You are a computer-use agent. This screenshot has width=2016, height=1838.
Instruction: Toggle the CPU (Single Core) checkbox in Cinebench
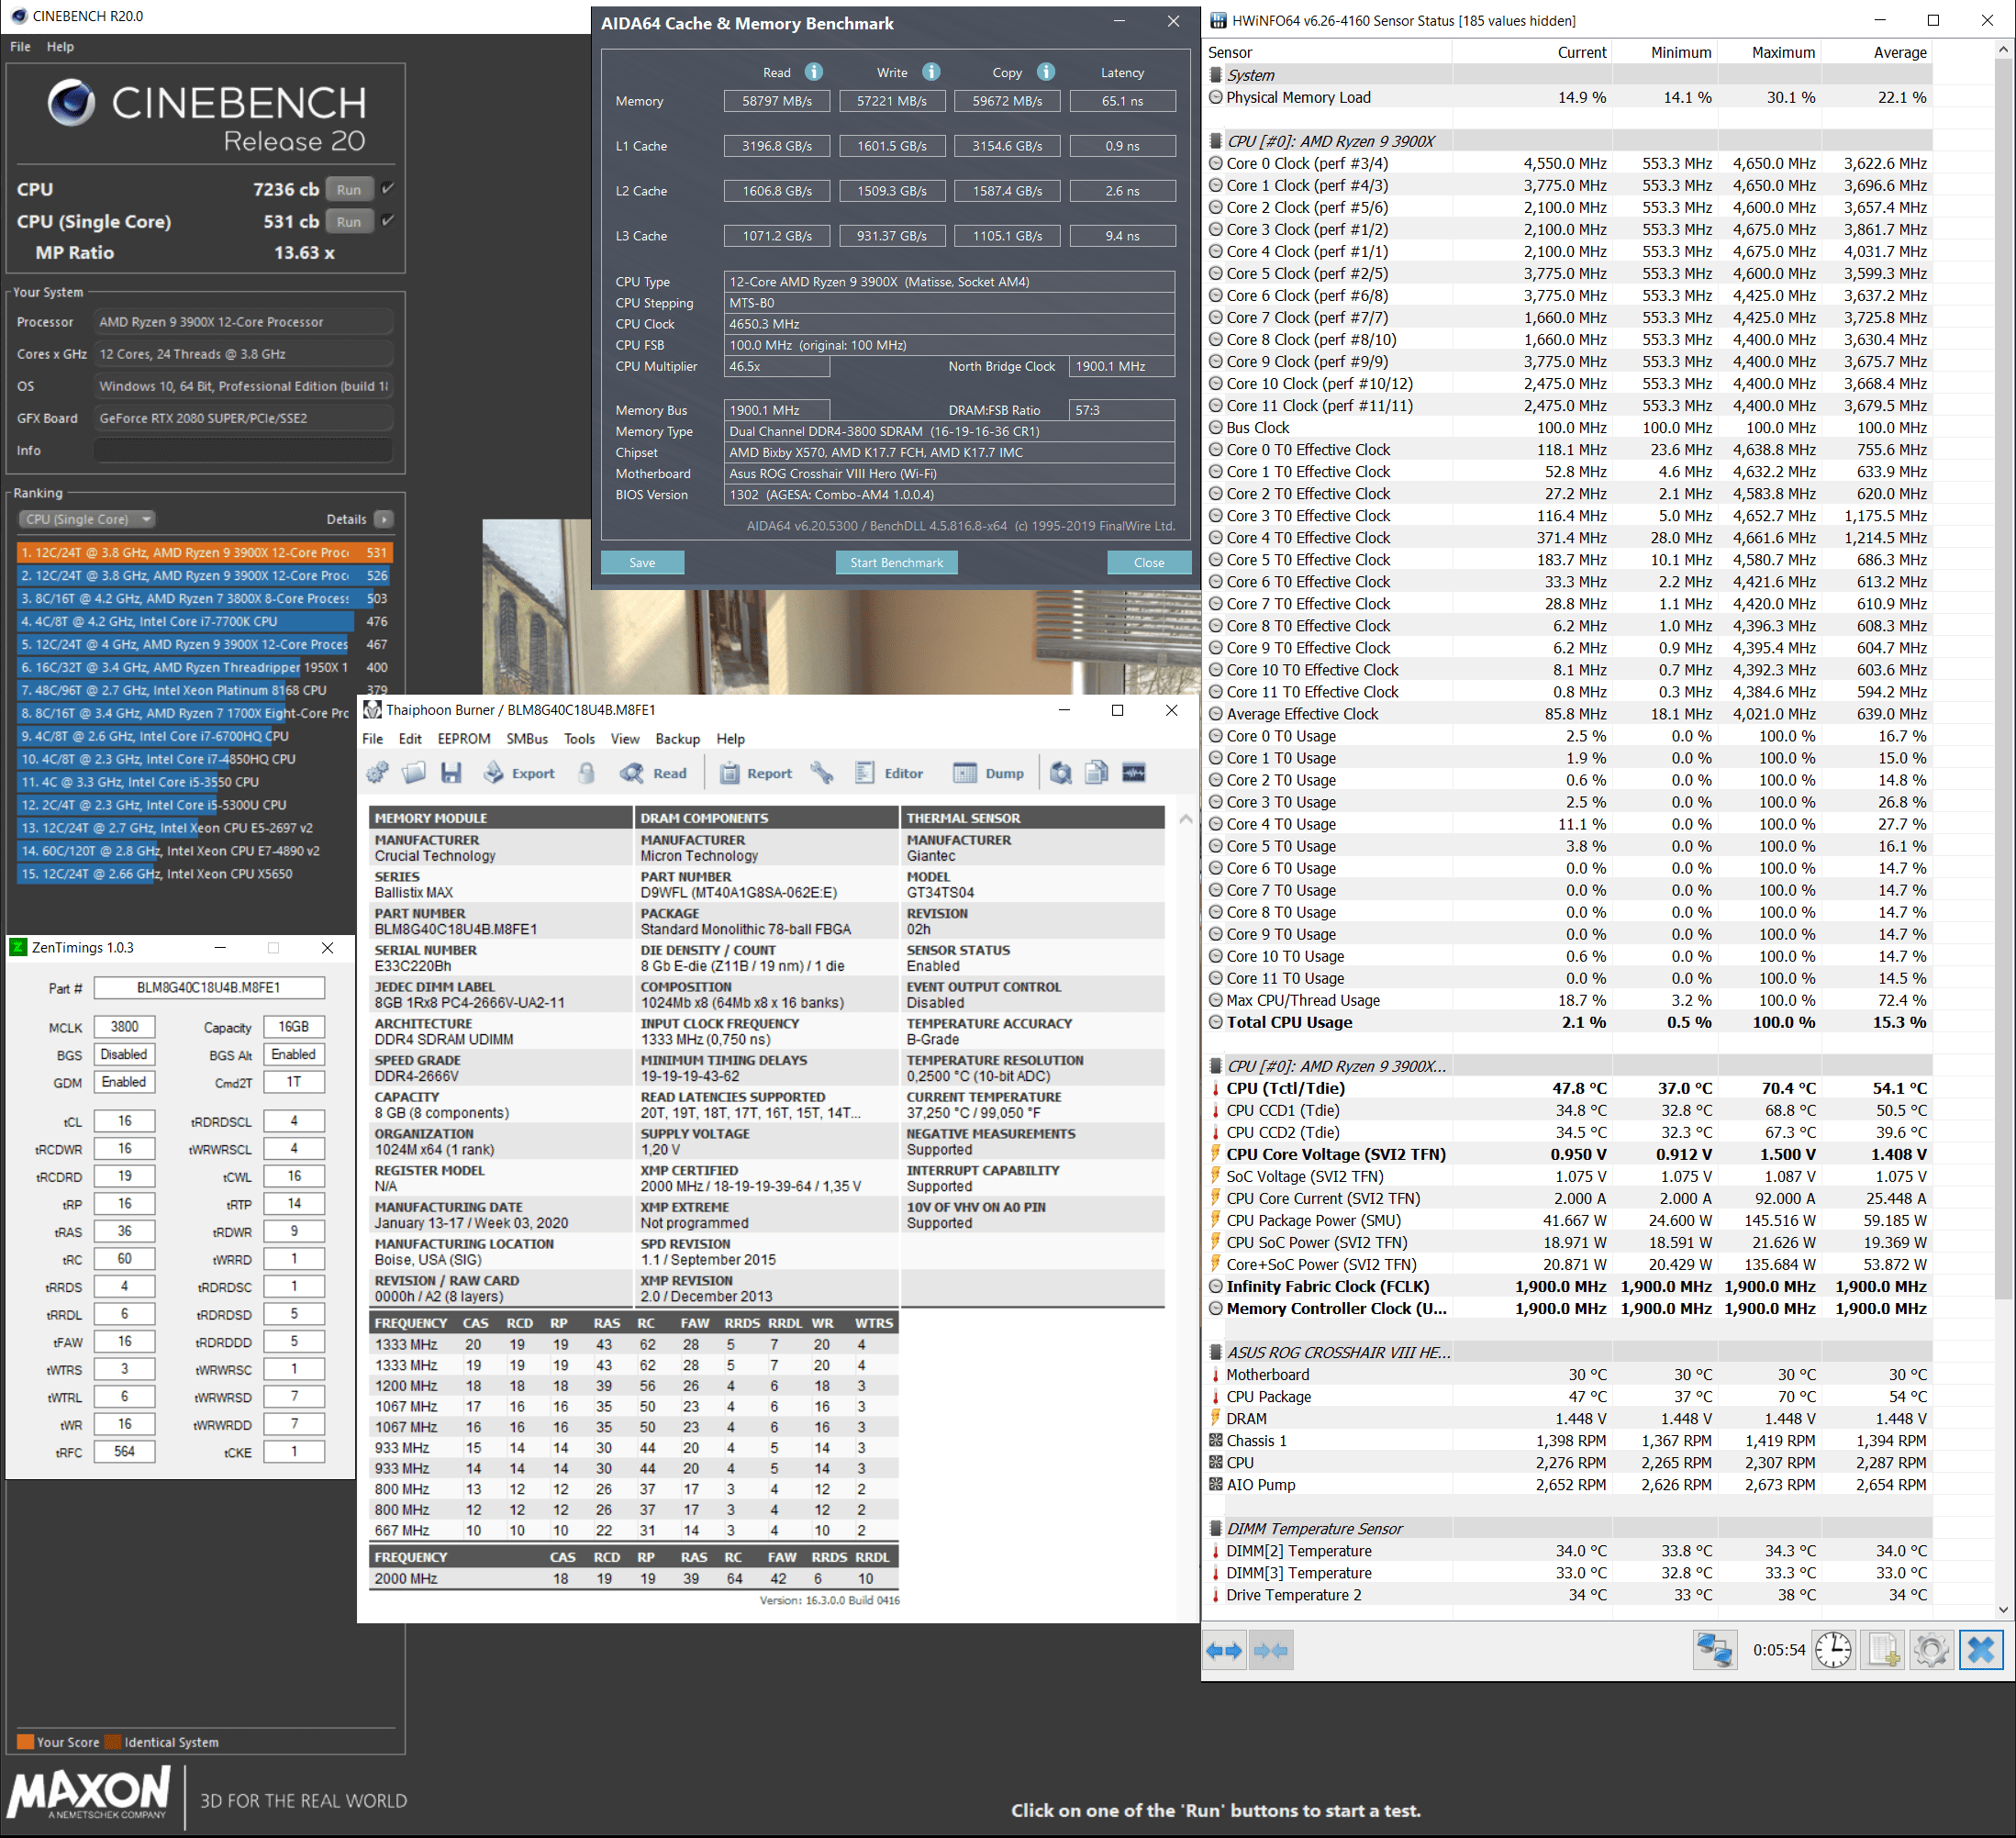(x=388, y=220)
